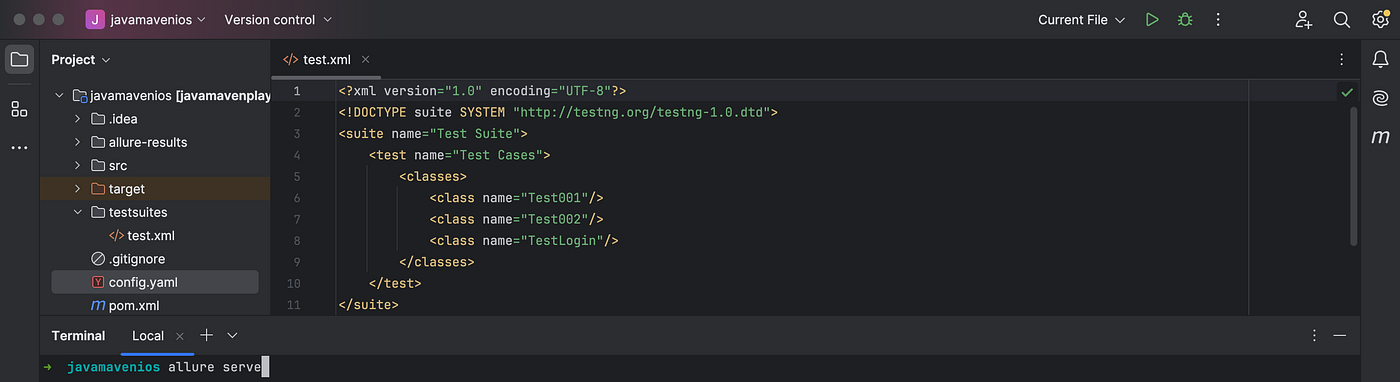The height and width of the screenshot is (382, 1400).
Task: Open More Actions three-dot menu in toolbar
Action: [x=1218, y=20]
